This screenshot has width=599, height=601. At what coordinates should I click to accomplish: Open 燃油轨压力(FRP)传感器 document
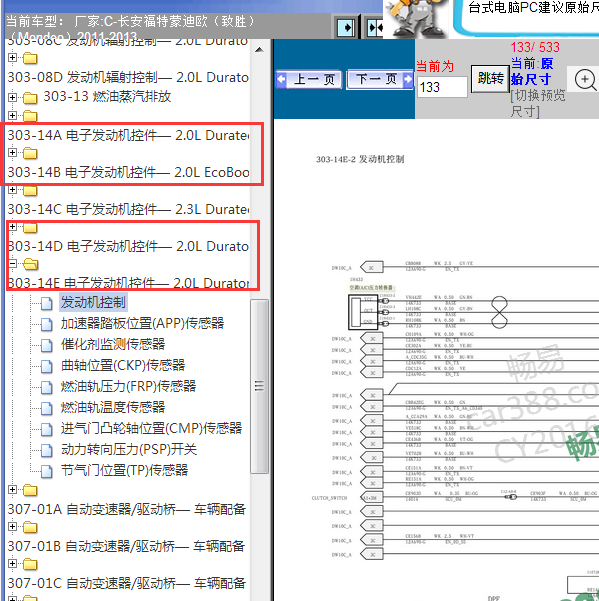pos(128,386)
